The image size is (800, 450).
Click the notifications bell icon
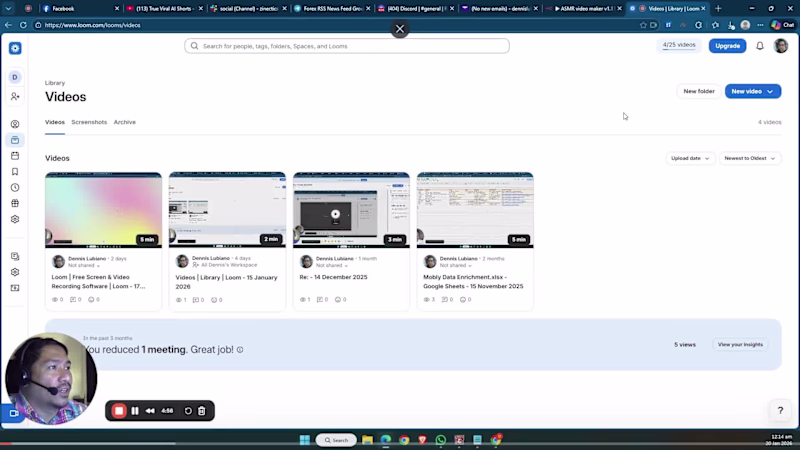coord(760,46)
